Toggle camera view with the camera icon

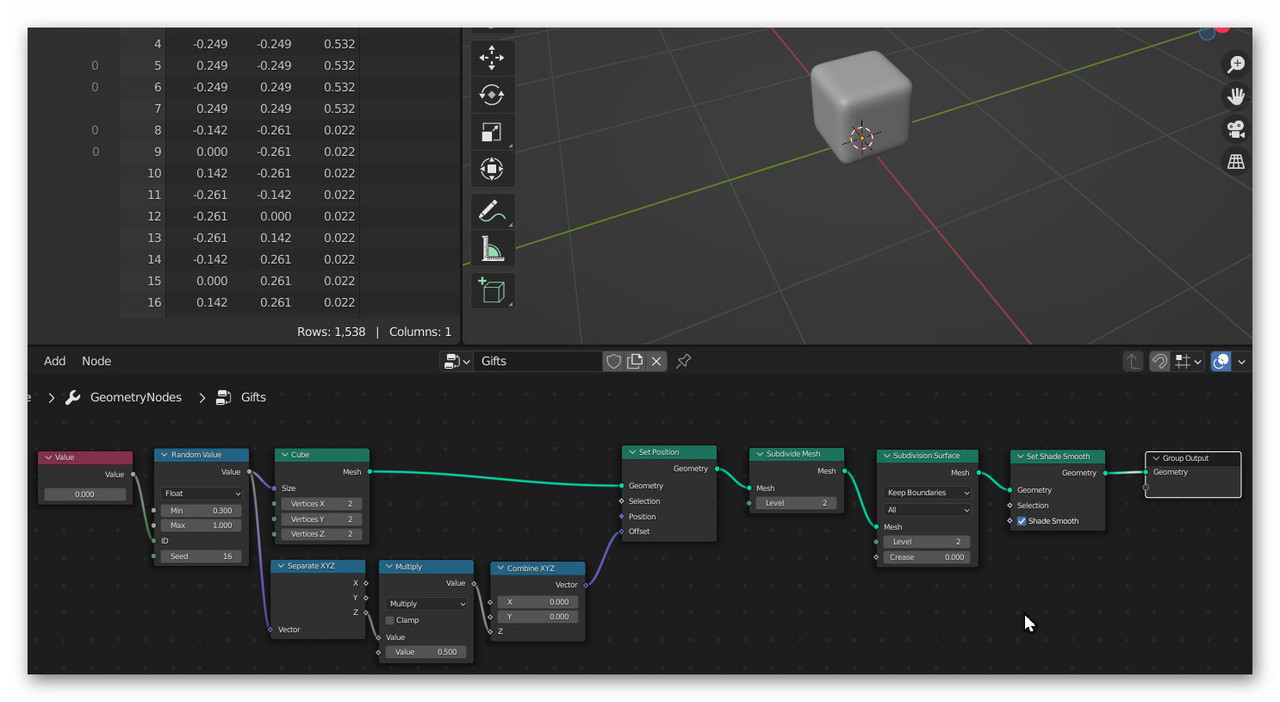(x=1236, y=129)
